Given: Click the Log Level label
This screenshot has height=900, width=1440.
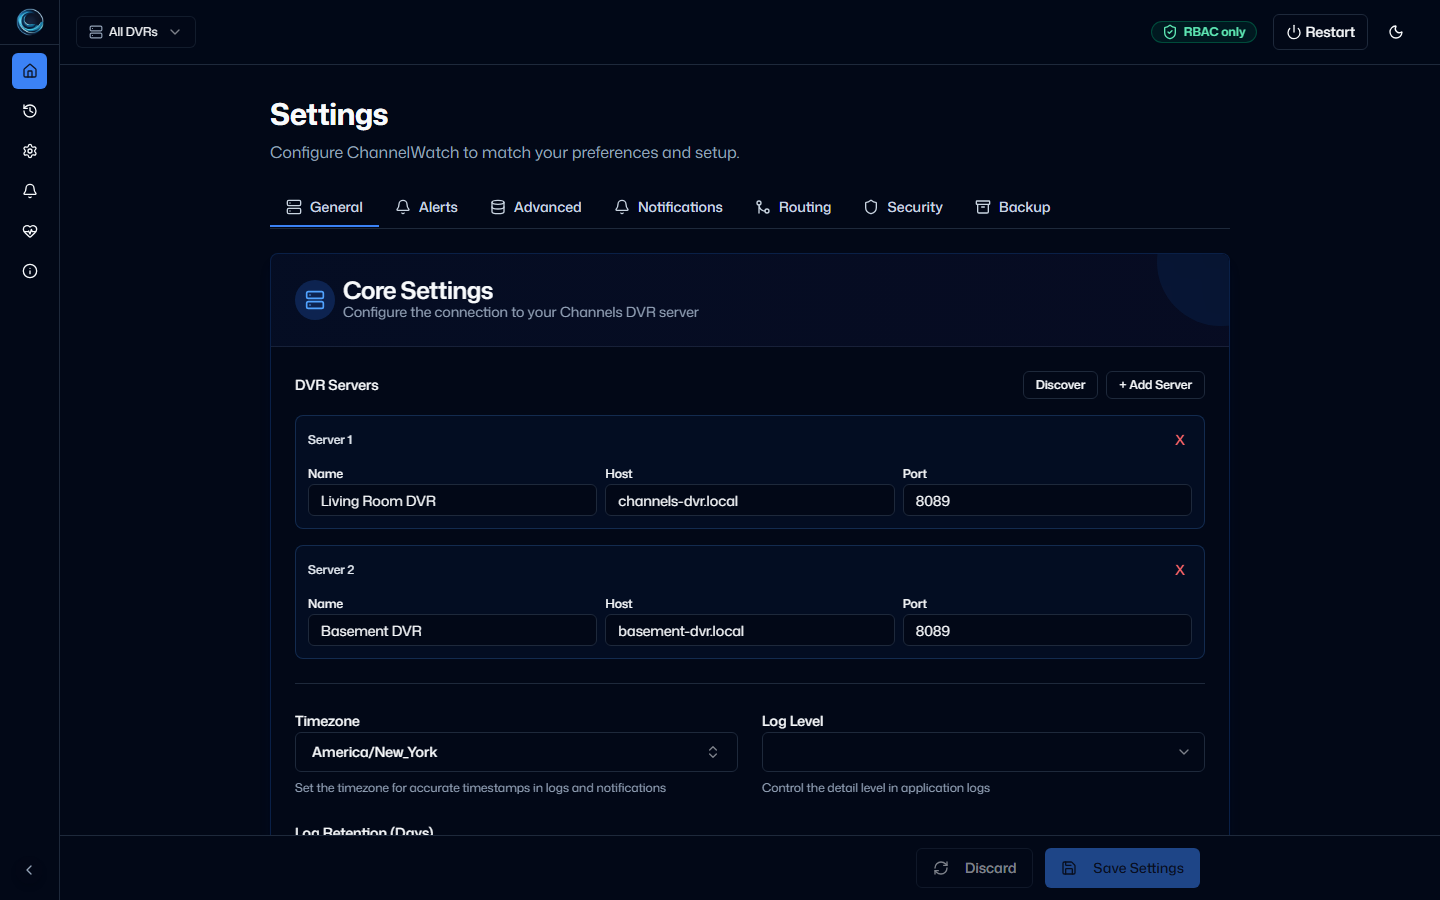Looking at the screenshot, I should pyautogui.click(x=793, y=721).
